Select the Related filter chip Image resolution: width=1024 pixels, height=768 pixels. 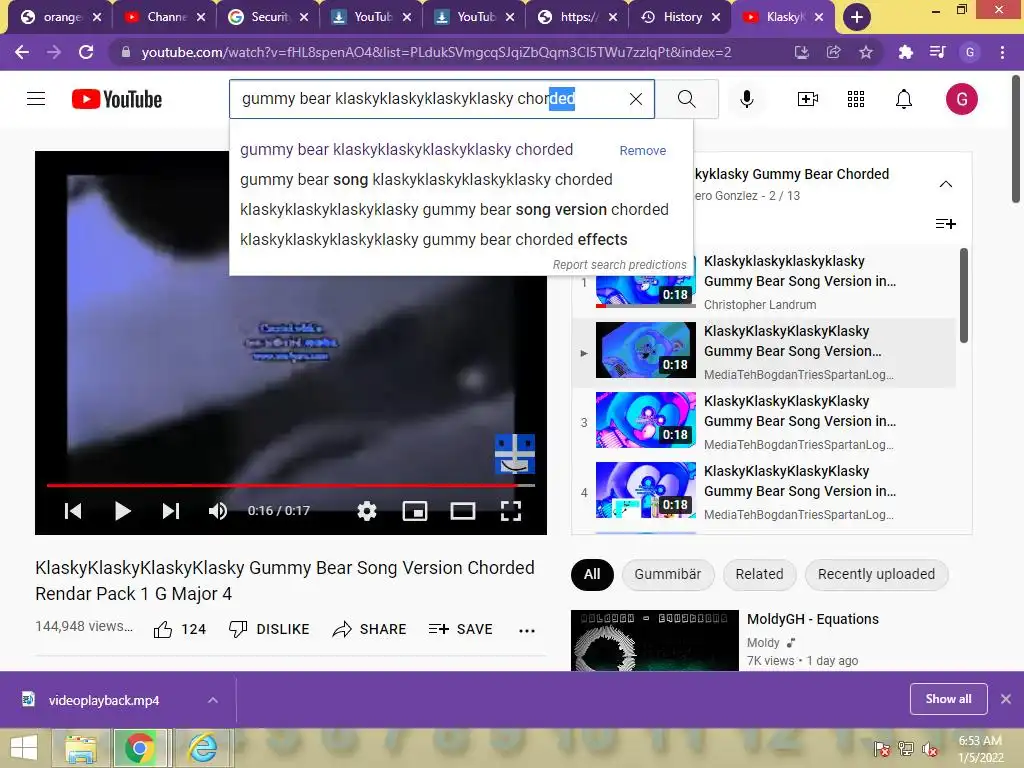tap(759, 574)
